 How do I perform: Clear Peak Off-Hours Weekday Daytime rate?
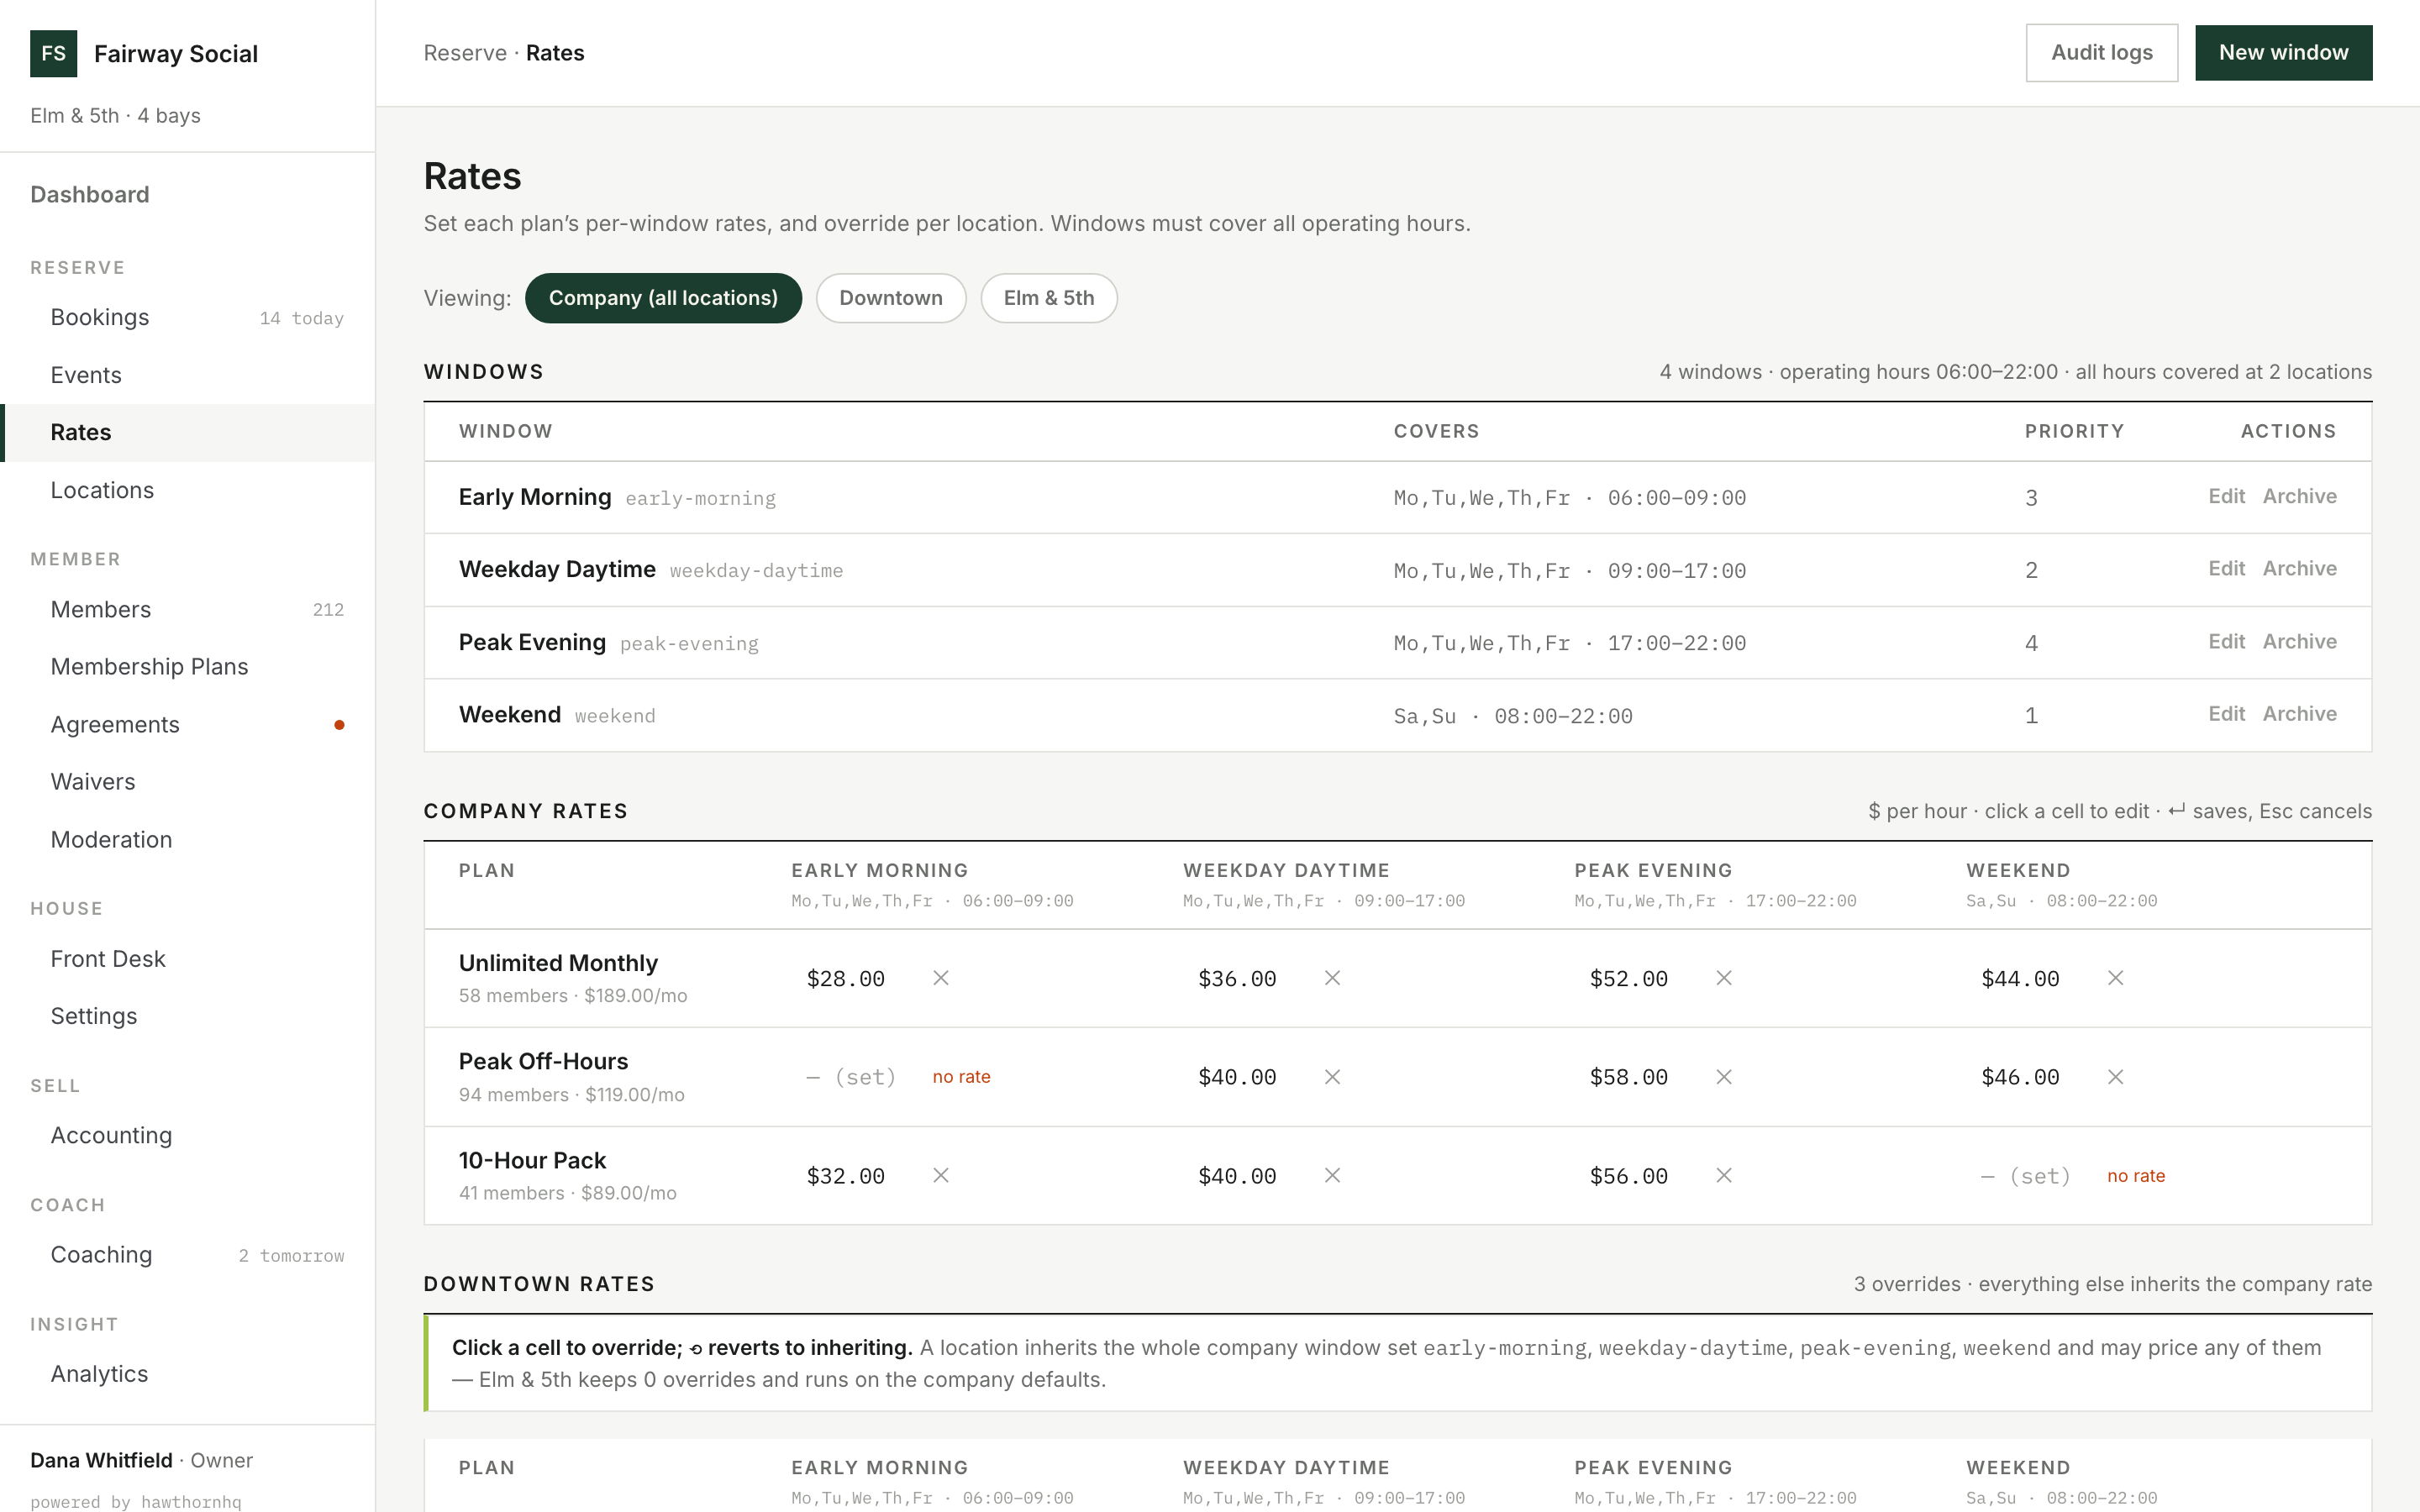(1332, 1077)
